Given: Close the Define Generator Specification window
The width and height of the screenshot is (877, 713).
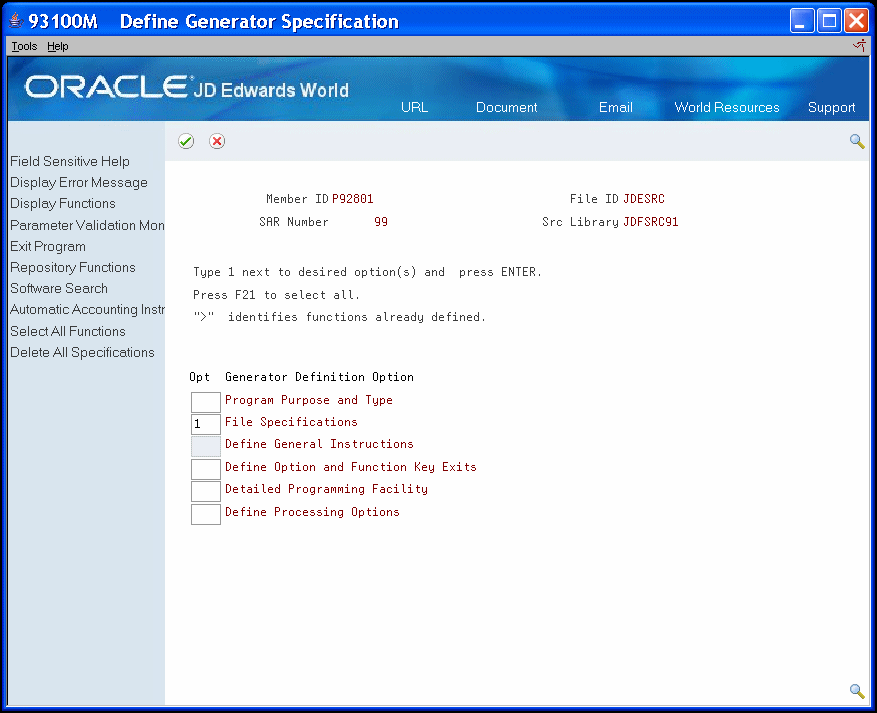Looking at the screenshot, I should 856,21.
